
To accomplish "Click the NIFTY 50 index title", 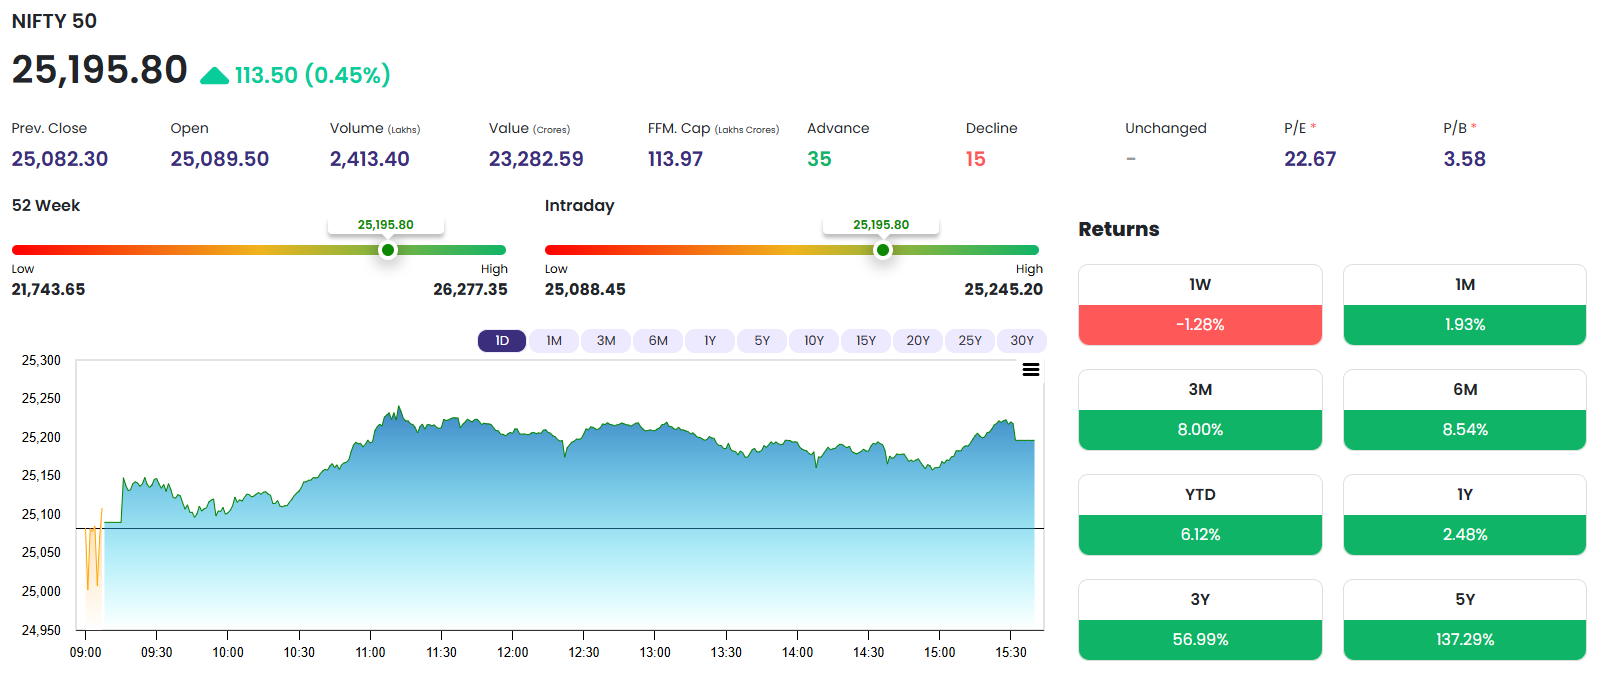I will coord(54,21).
